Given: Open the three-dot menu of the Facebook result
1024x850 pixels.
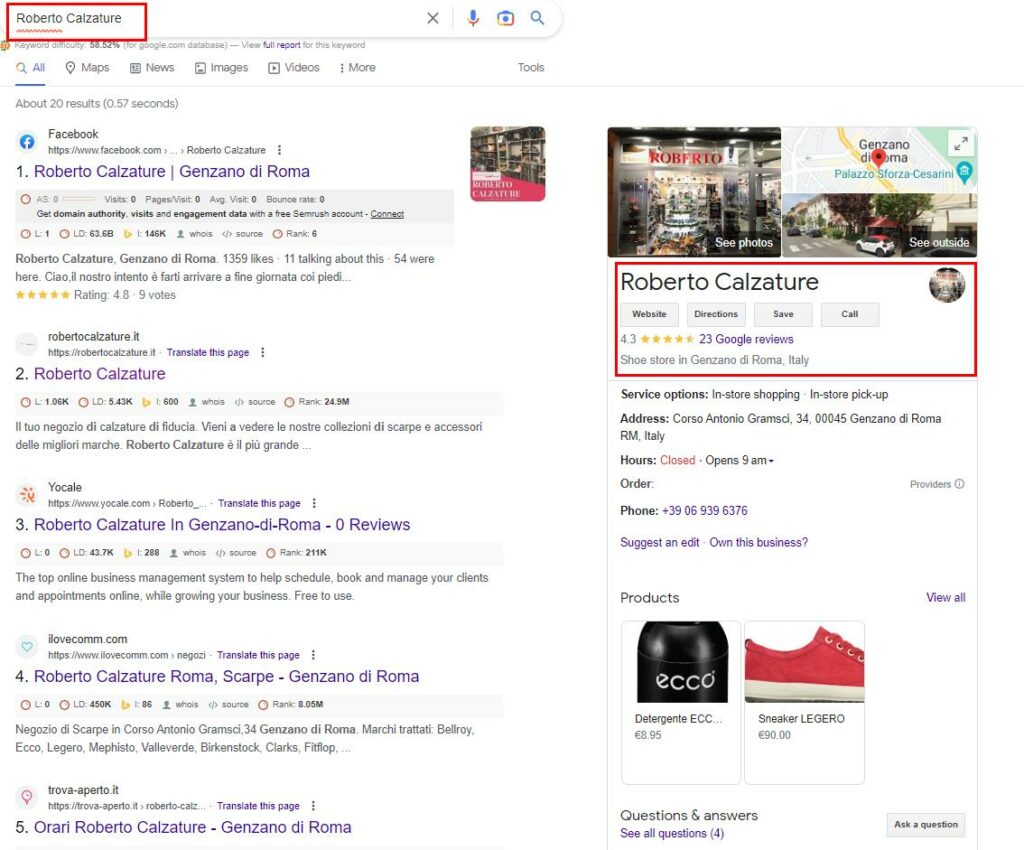Looking at the screenshot, I should (280, 150).
